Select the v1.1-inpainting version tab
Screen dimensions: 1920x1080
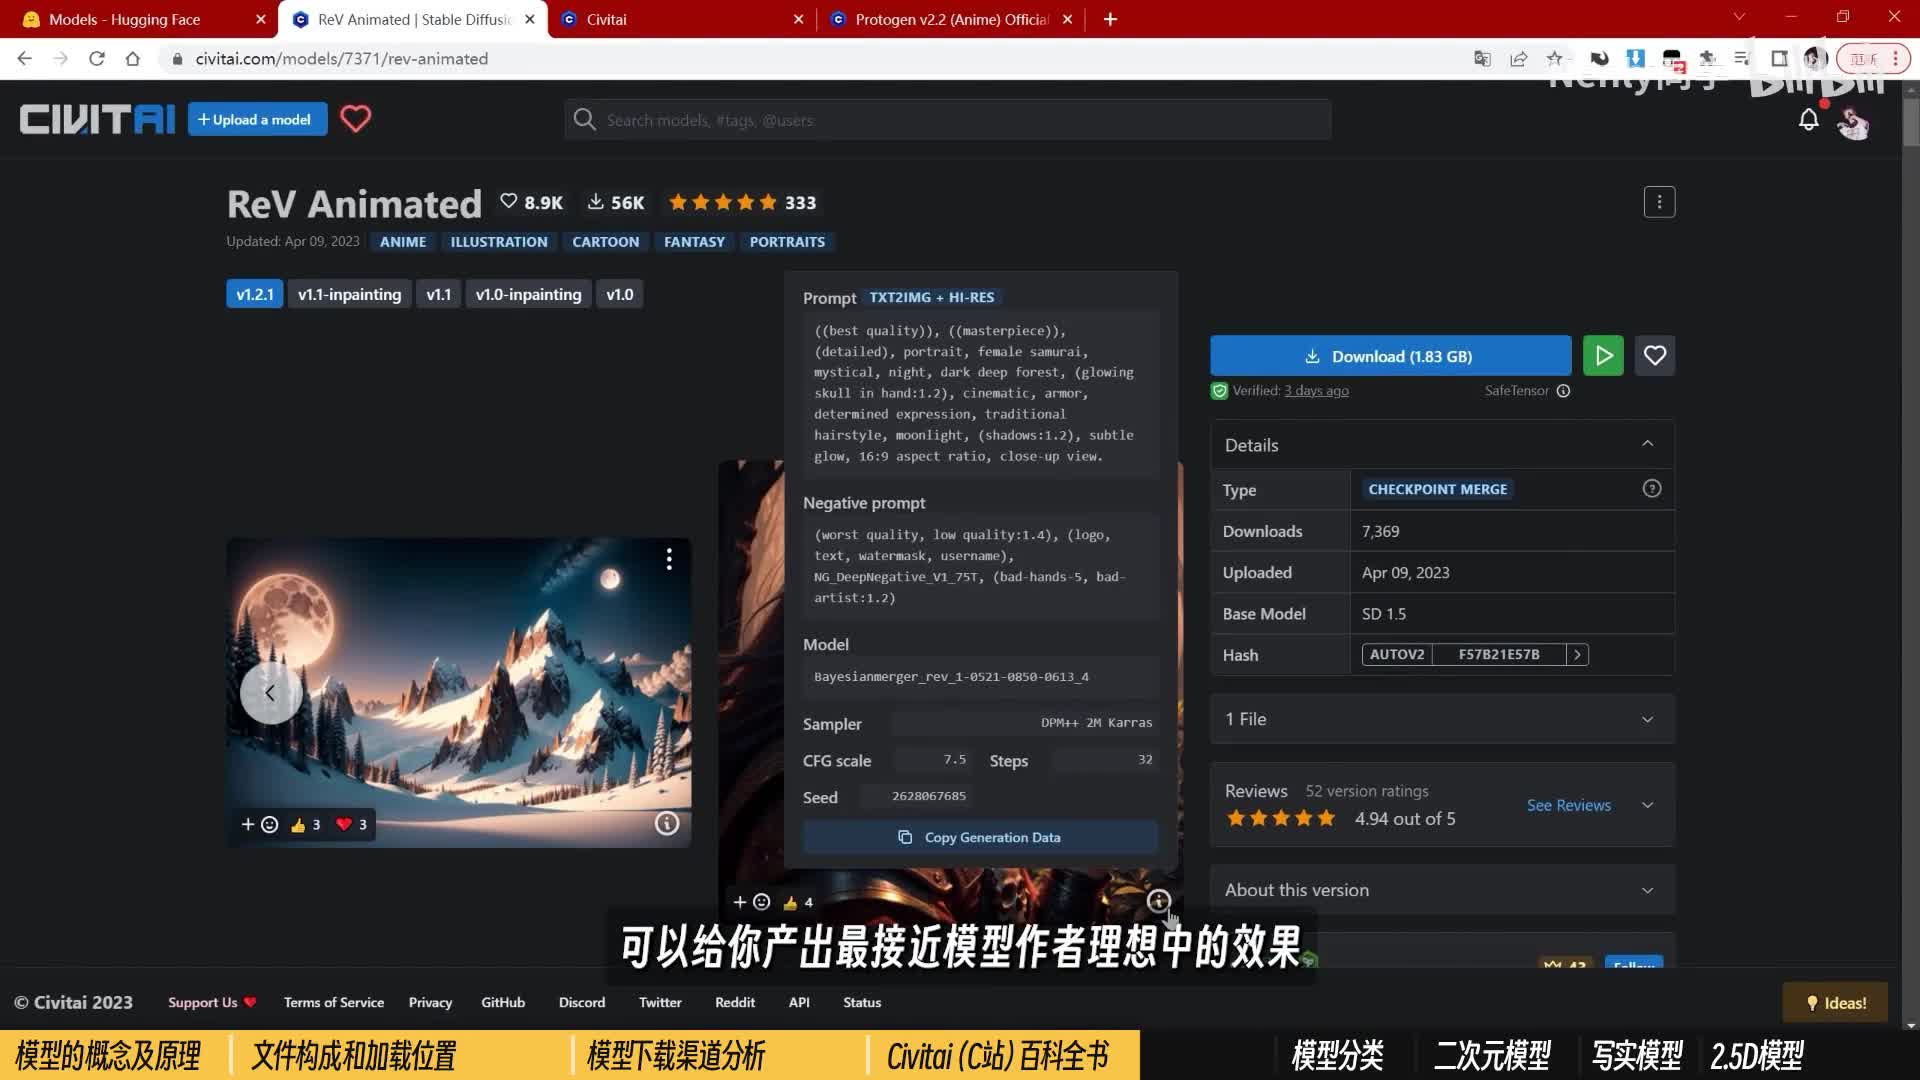tap(349, 295)
